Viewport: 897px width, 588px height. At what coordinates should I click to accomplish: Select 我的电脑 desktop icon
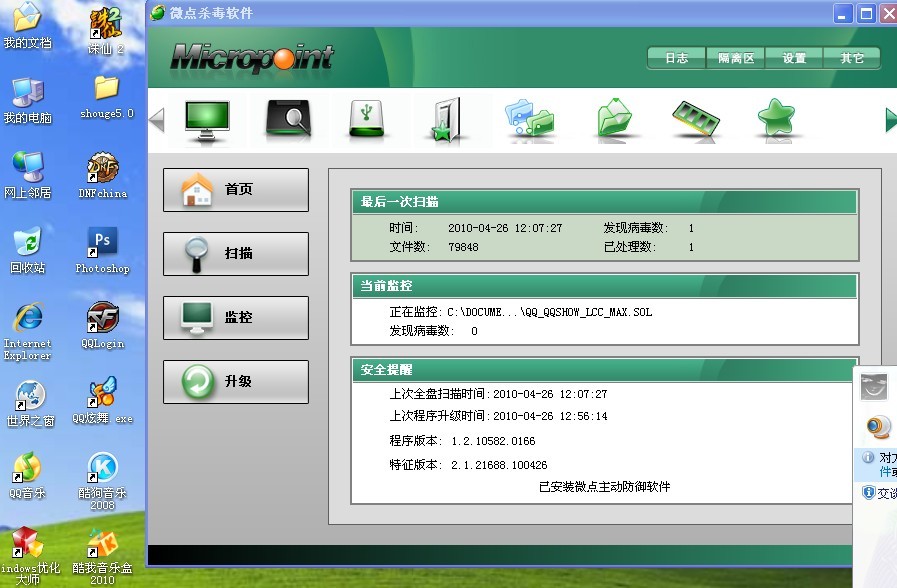tap(27, 101)
